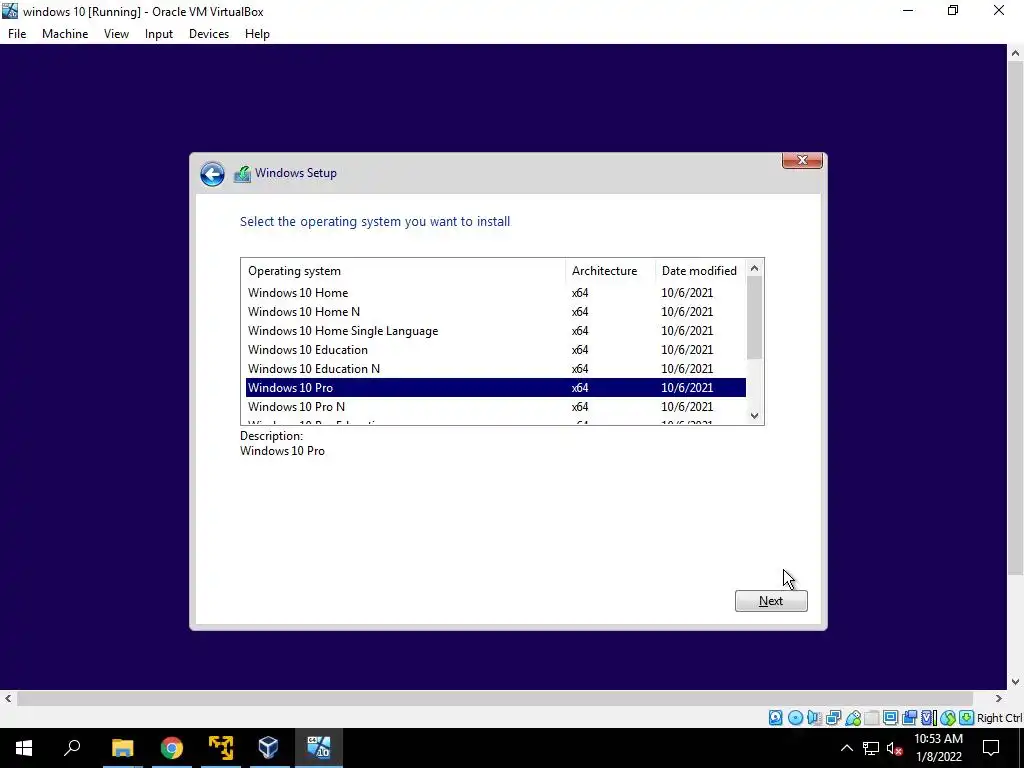Click the VM horizontal scroll left arrow
The height and width of the screenshot is (768, 1024).
coord(7,699)
